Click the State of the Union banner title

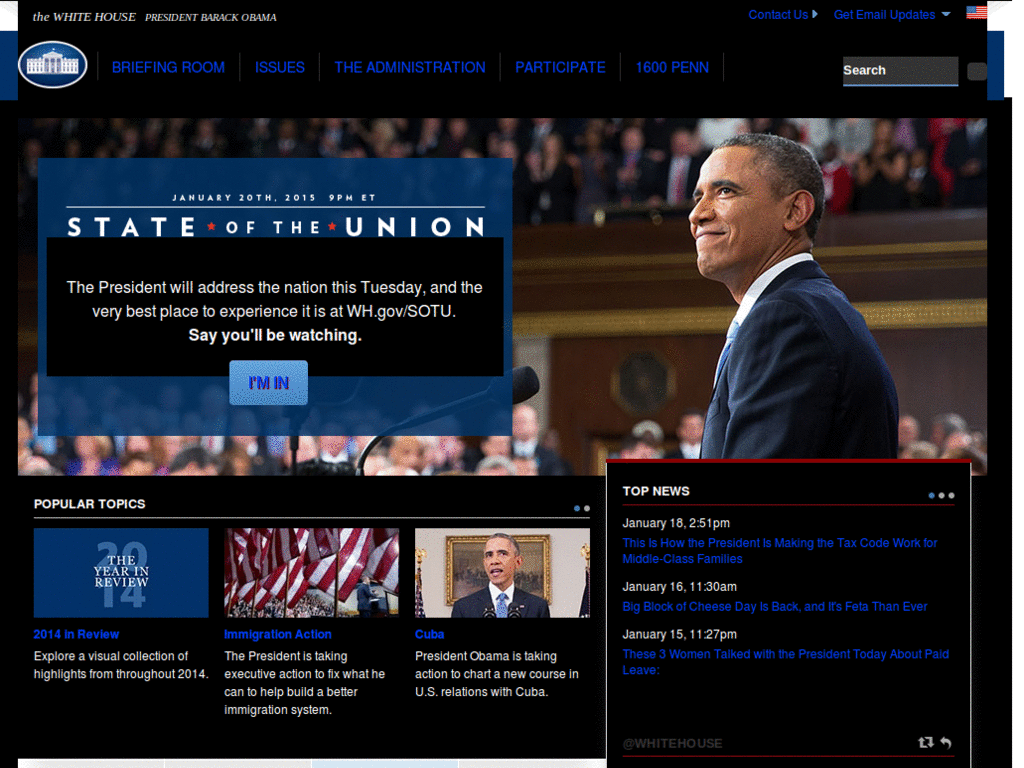276,227
